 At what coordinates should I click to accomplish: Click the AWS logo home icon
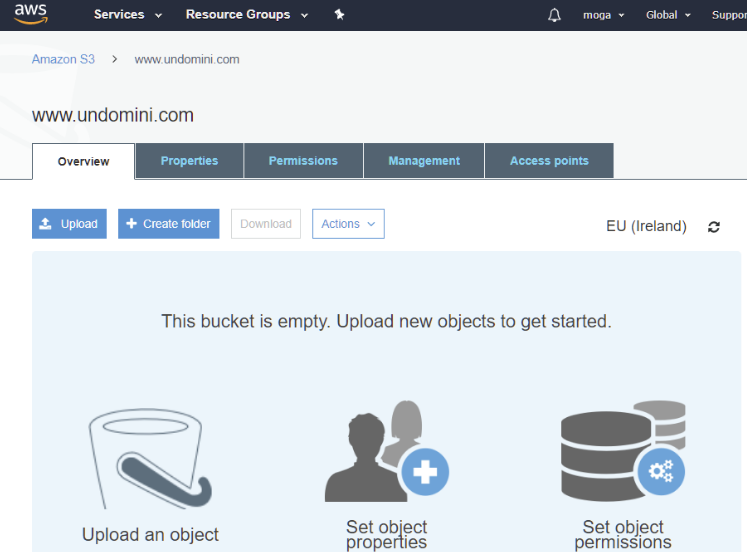(31, 14)
